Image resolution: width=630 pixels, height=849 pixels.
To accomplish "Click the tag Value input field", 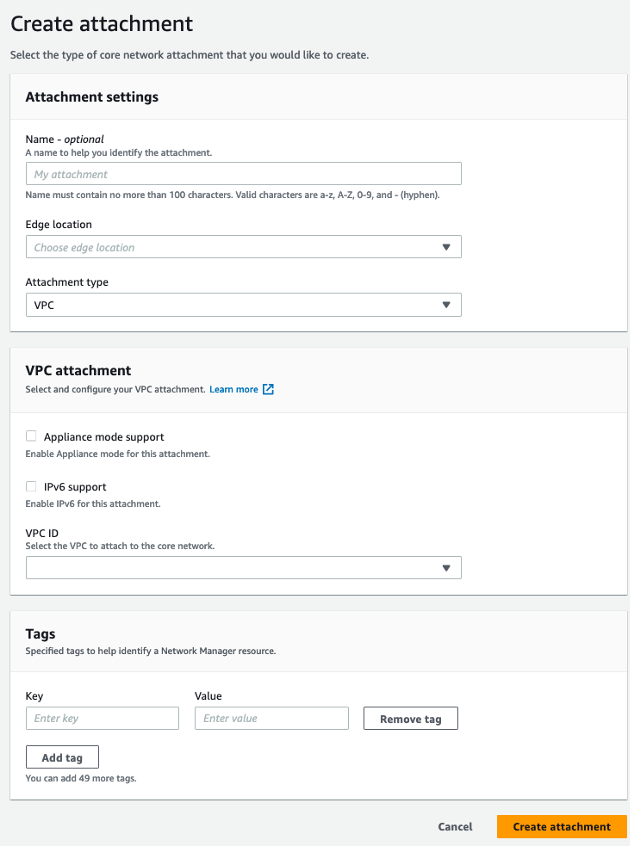I will click(x=271, y=718).
